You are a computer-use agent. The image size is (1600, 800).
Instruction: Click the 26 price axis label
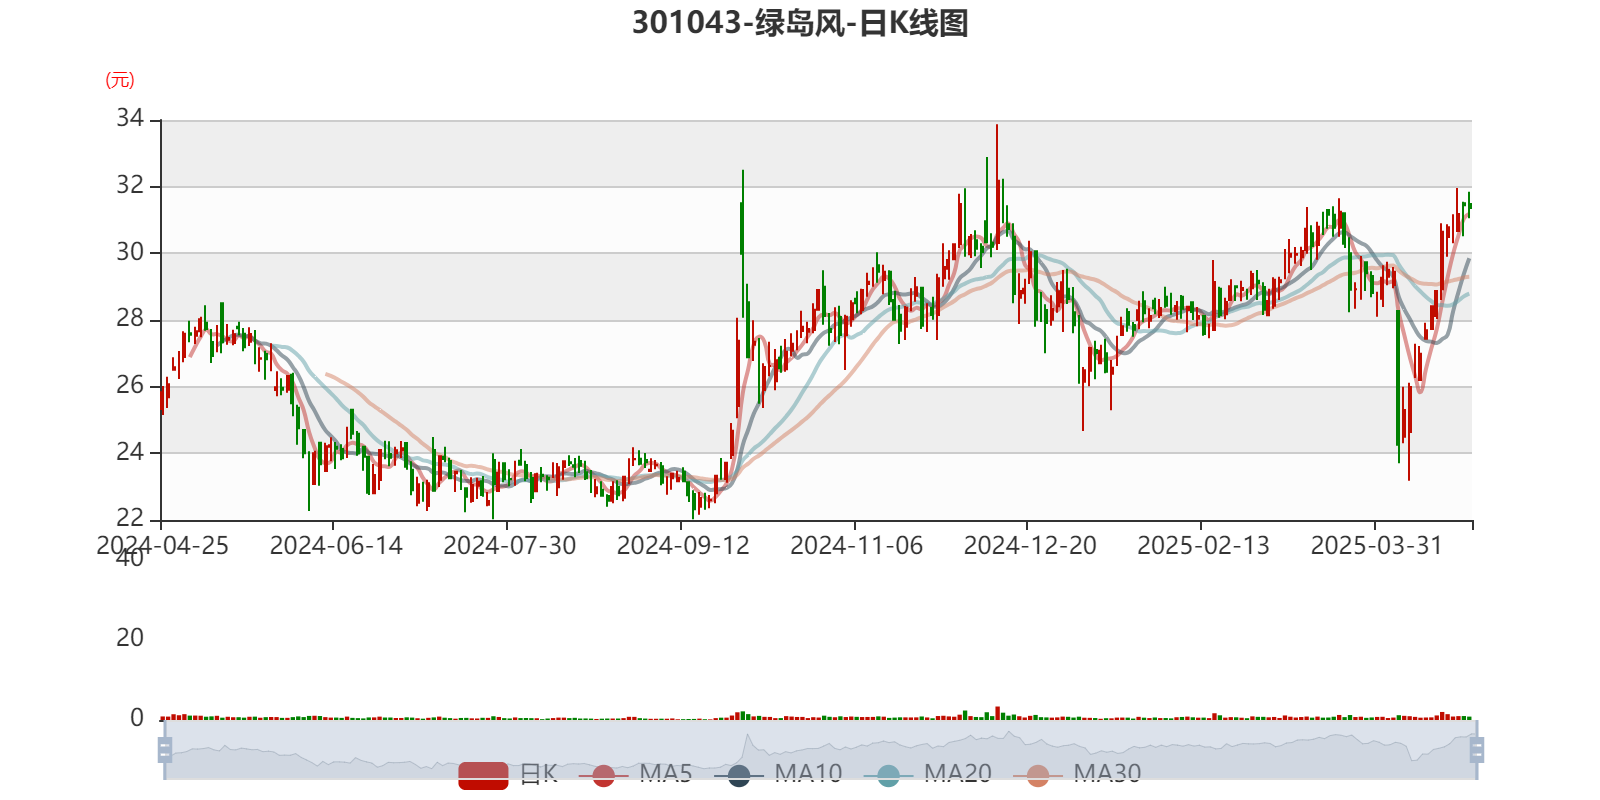130,385
